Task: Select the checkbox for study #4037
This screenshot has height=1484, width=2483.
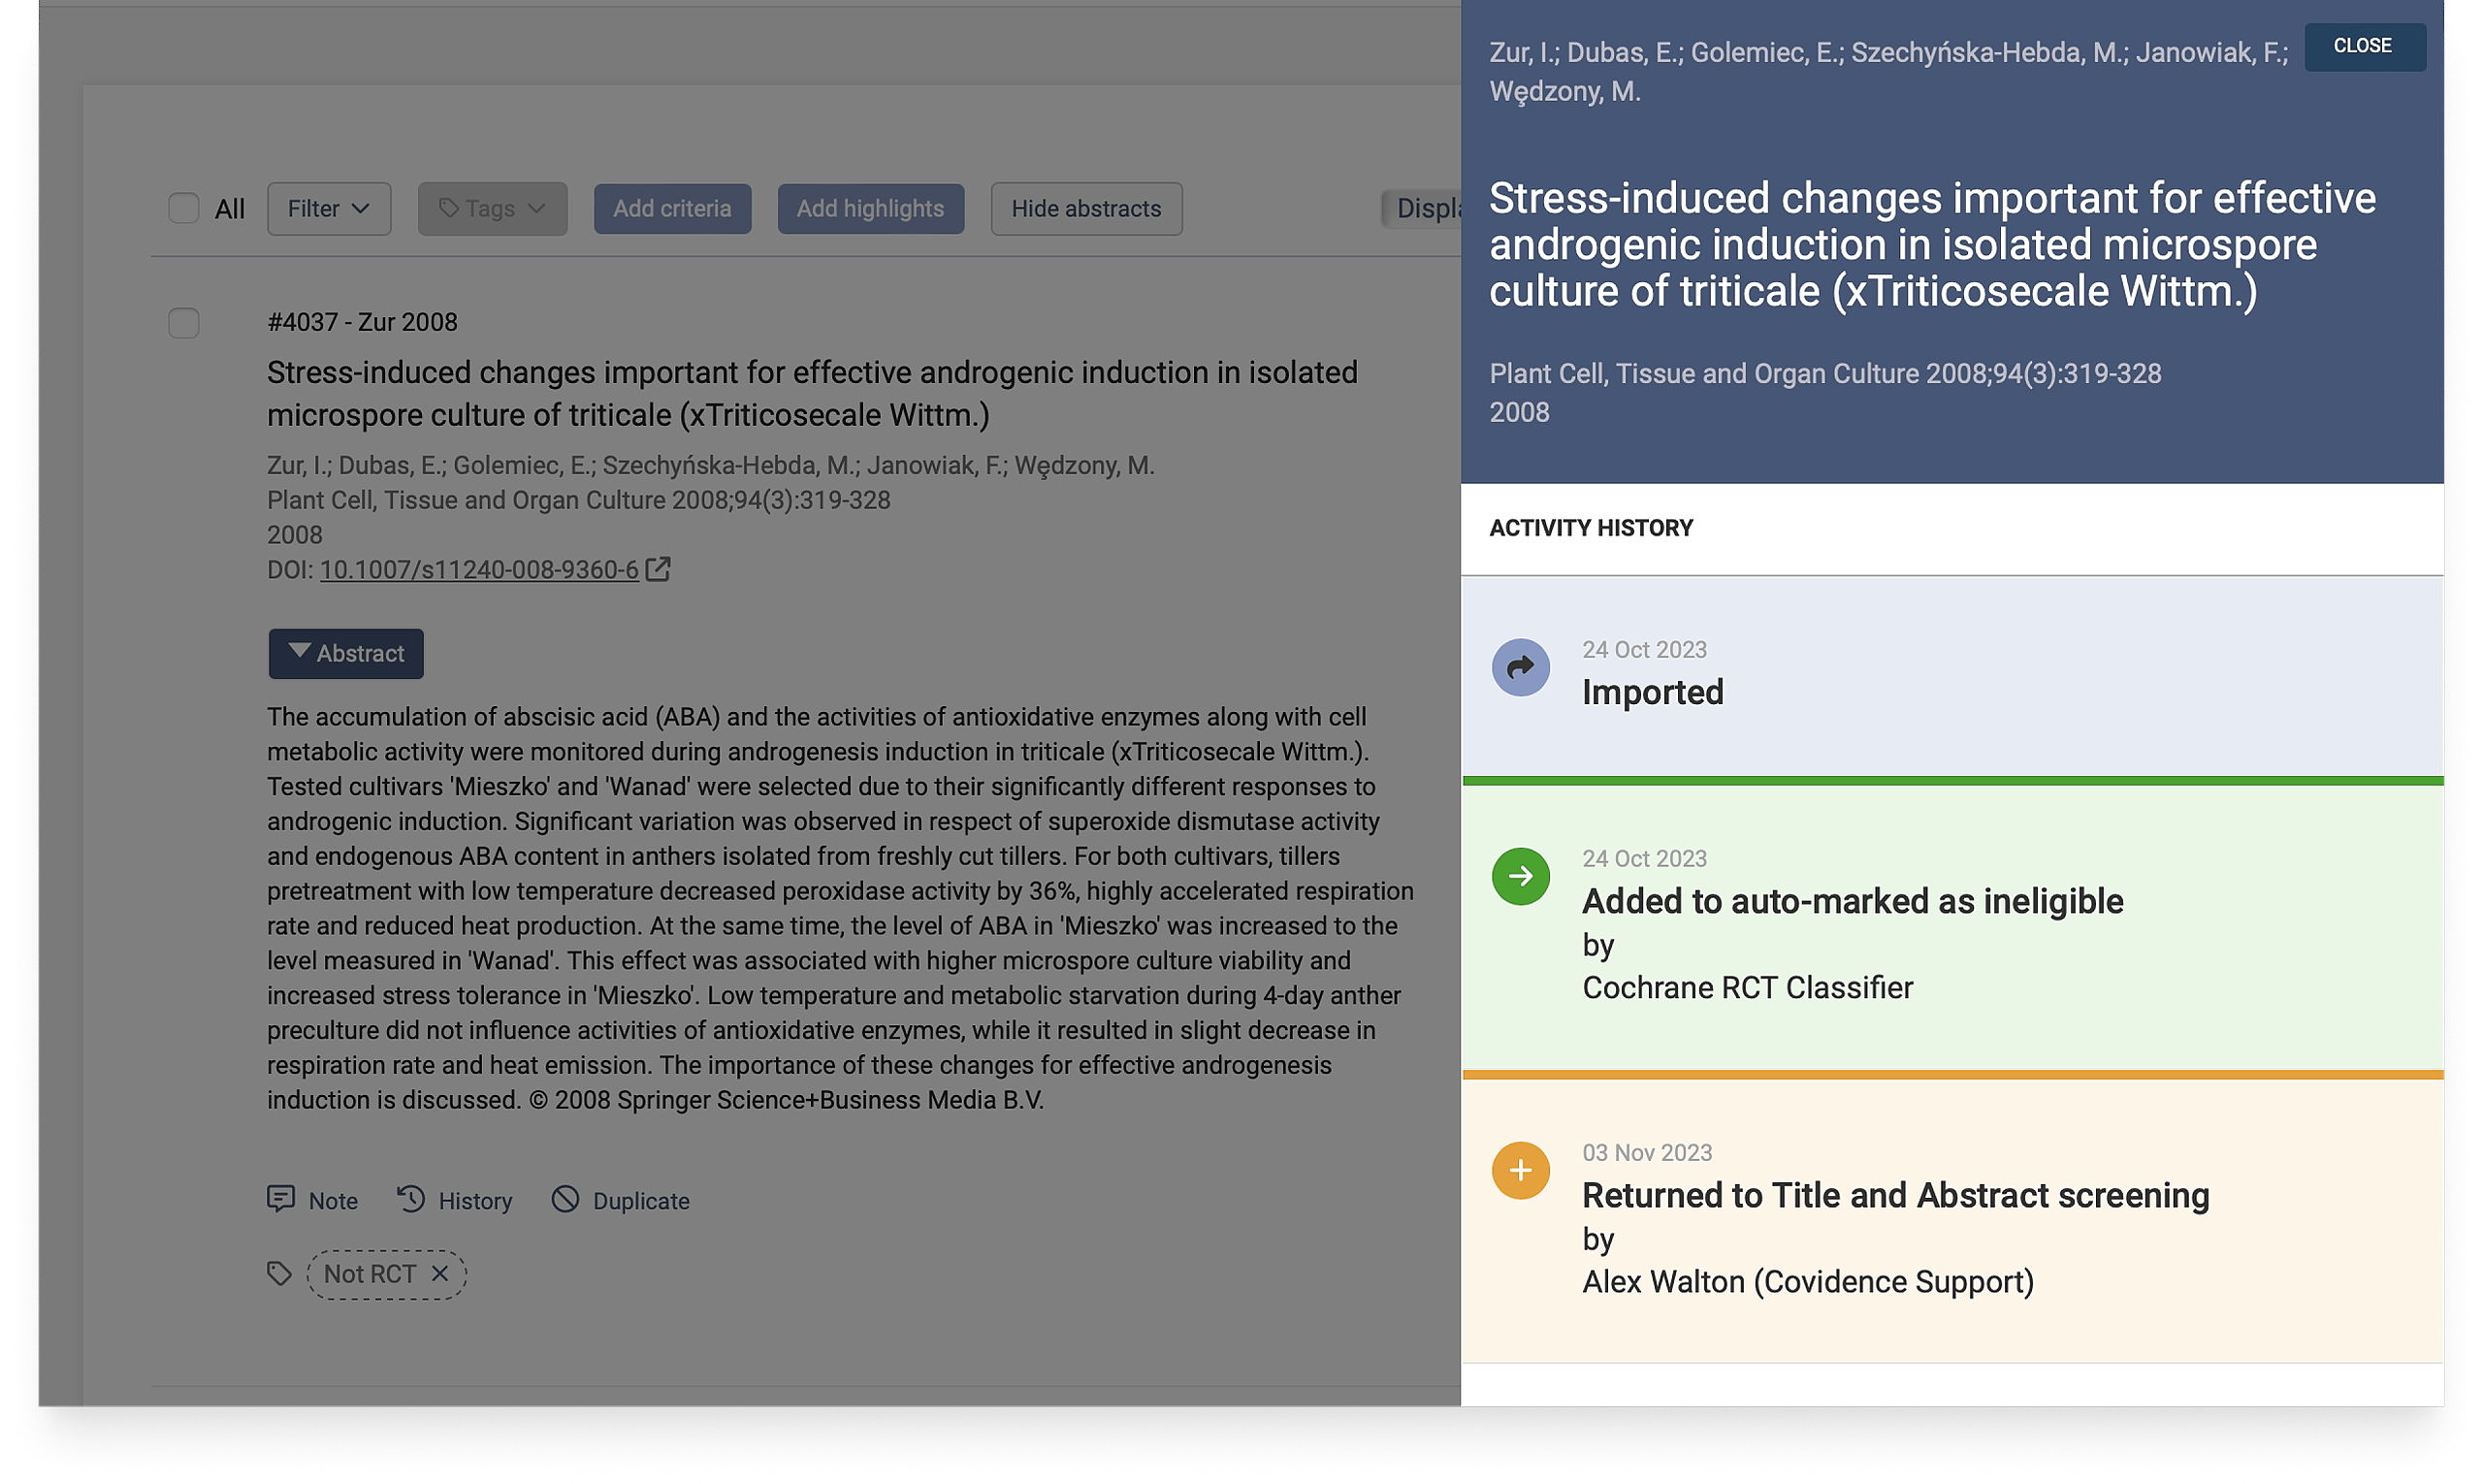Action: pos(183,323)
